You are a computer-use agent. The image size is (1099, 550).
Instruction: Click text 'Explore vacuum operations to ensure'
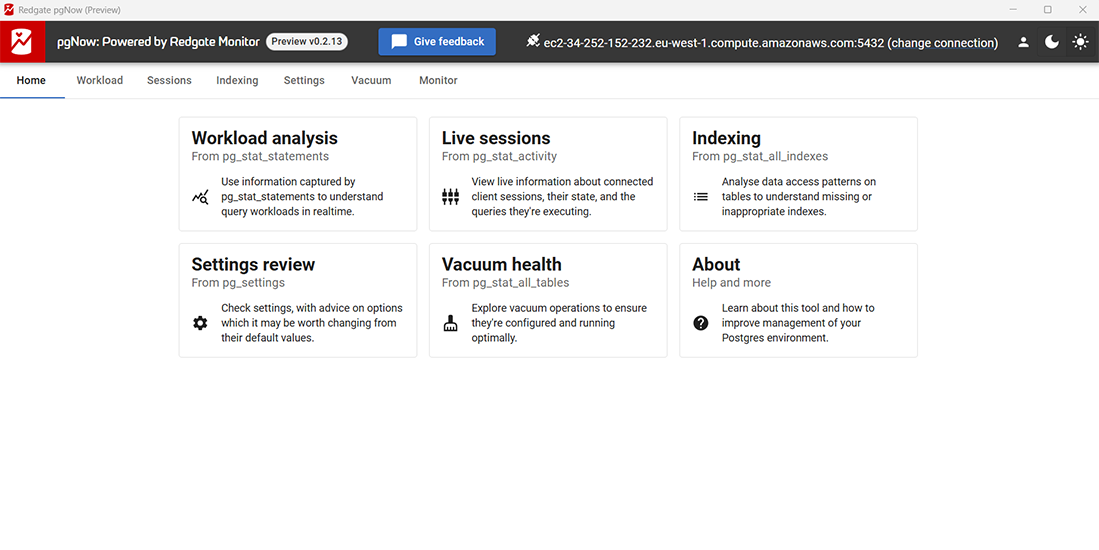559,308
